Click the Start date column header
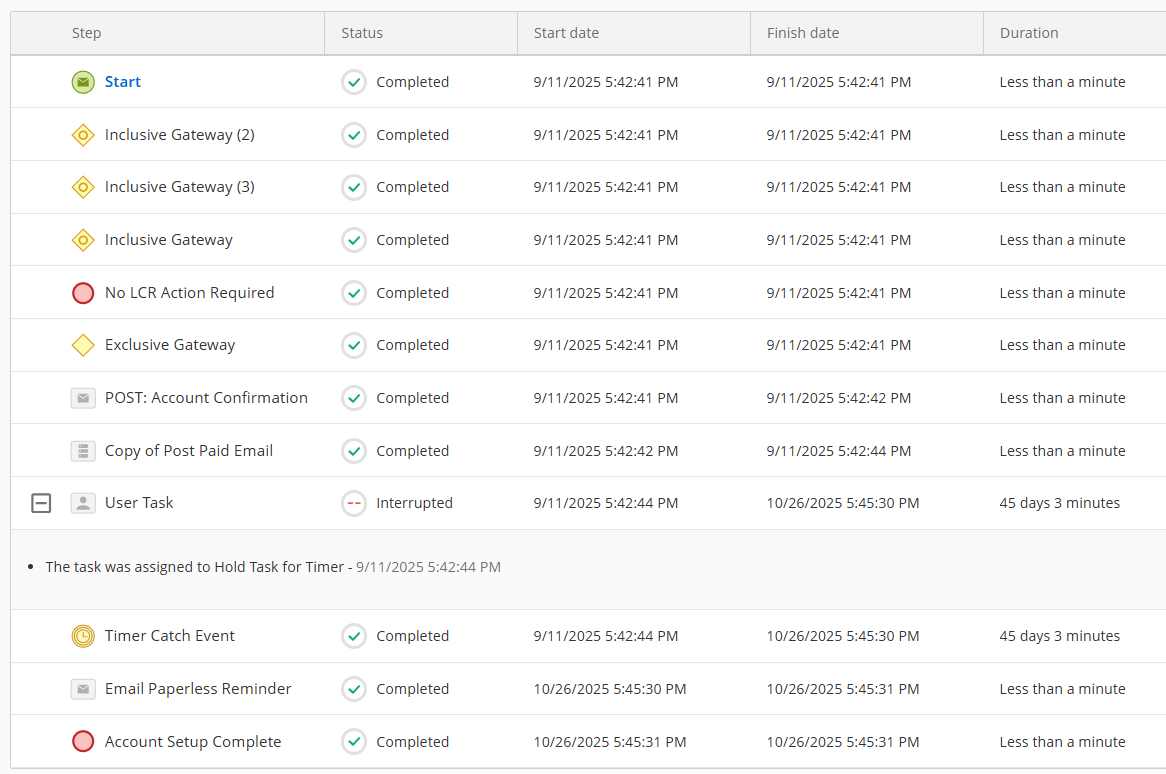The width and height of the screenshot is (1166, 774). pyautogui.click(x=566, y=33)
